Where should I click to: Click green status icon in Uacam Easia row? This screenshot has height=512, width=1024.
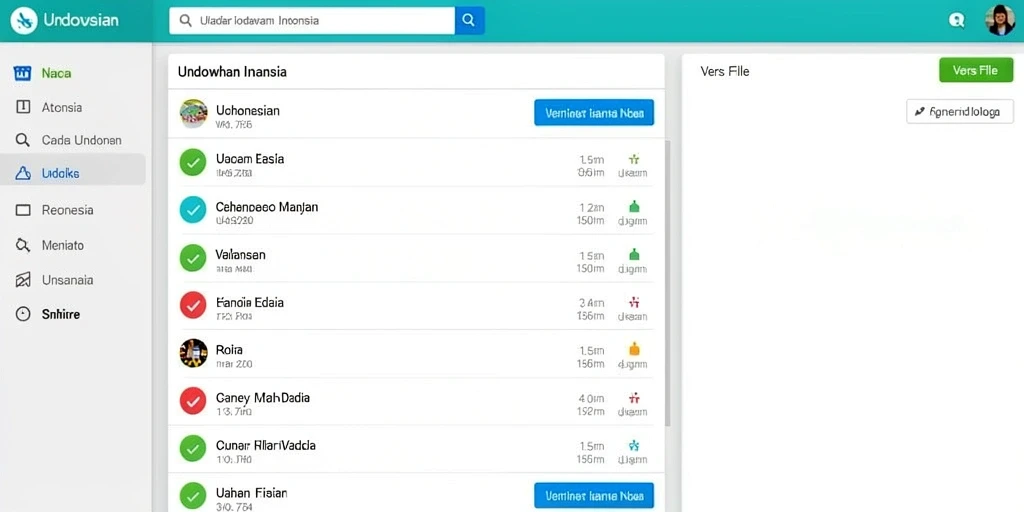tap(633, 159)
